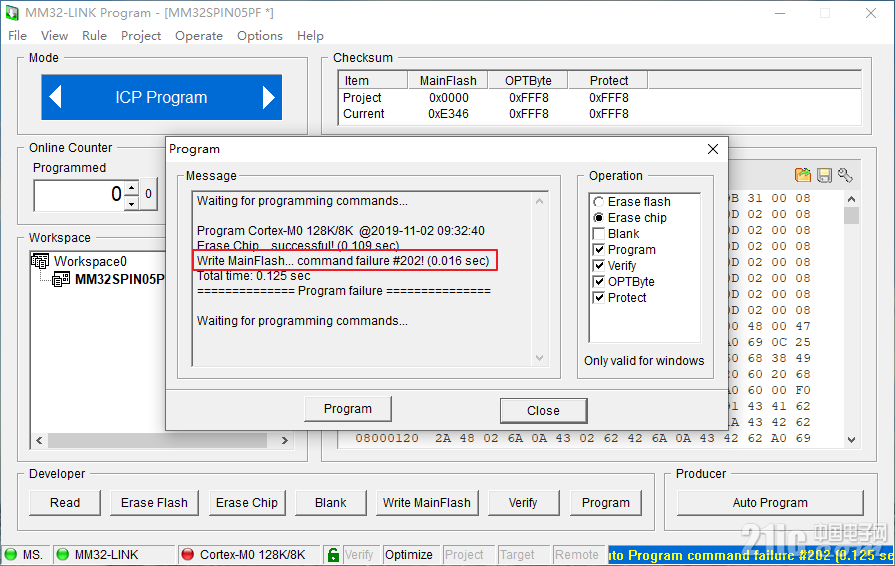Click the green MS. status indicator

coord(11,555)
